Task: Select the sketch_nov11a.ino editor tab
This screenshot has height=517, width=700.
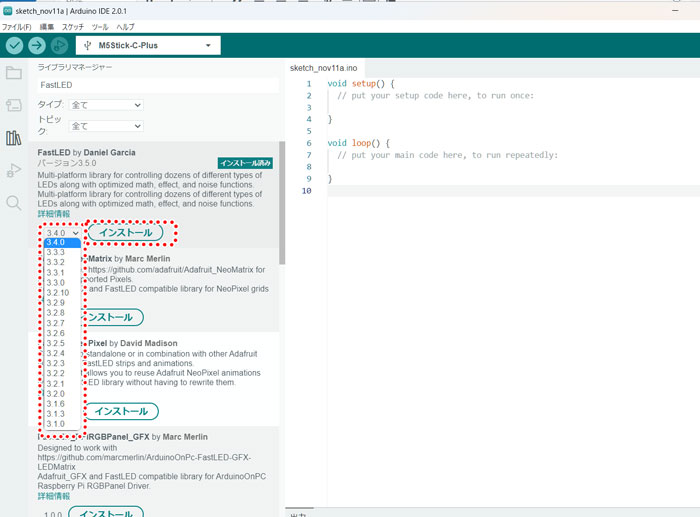Action: coord(324,68)
